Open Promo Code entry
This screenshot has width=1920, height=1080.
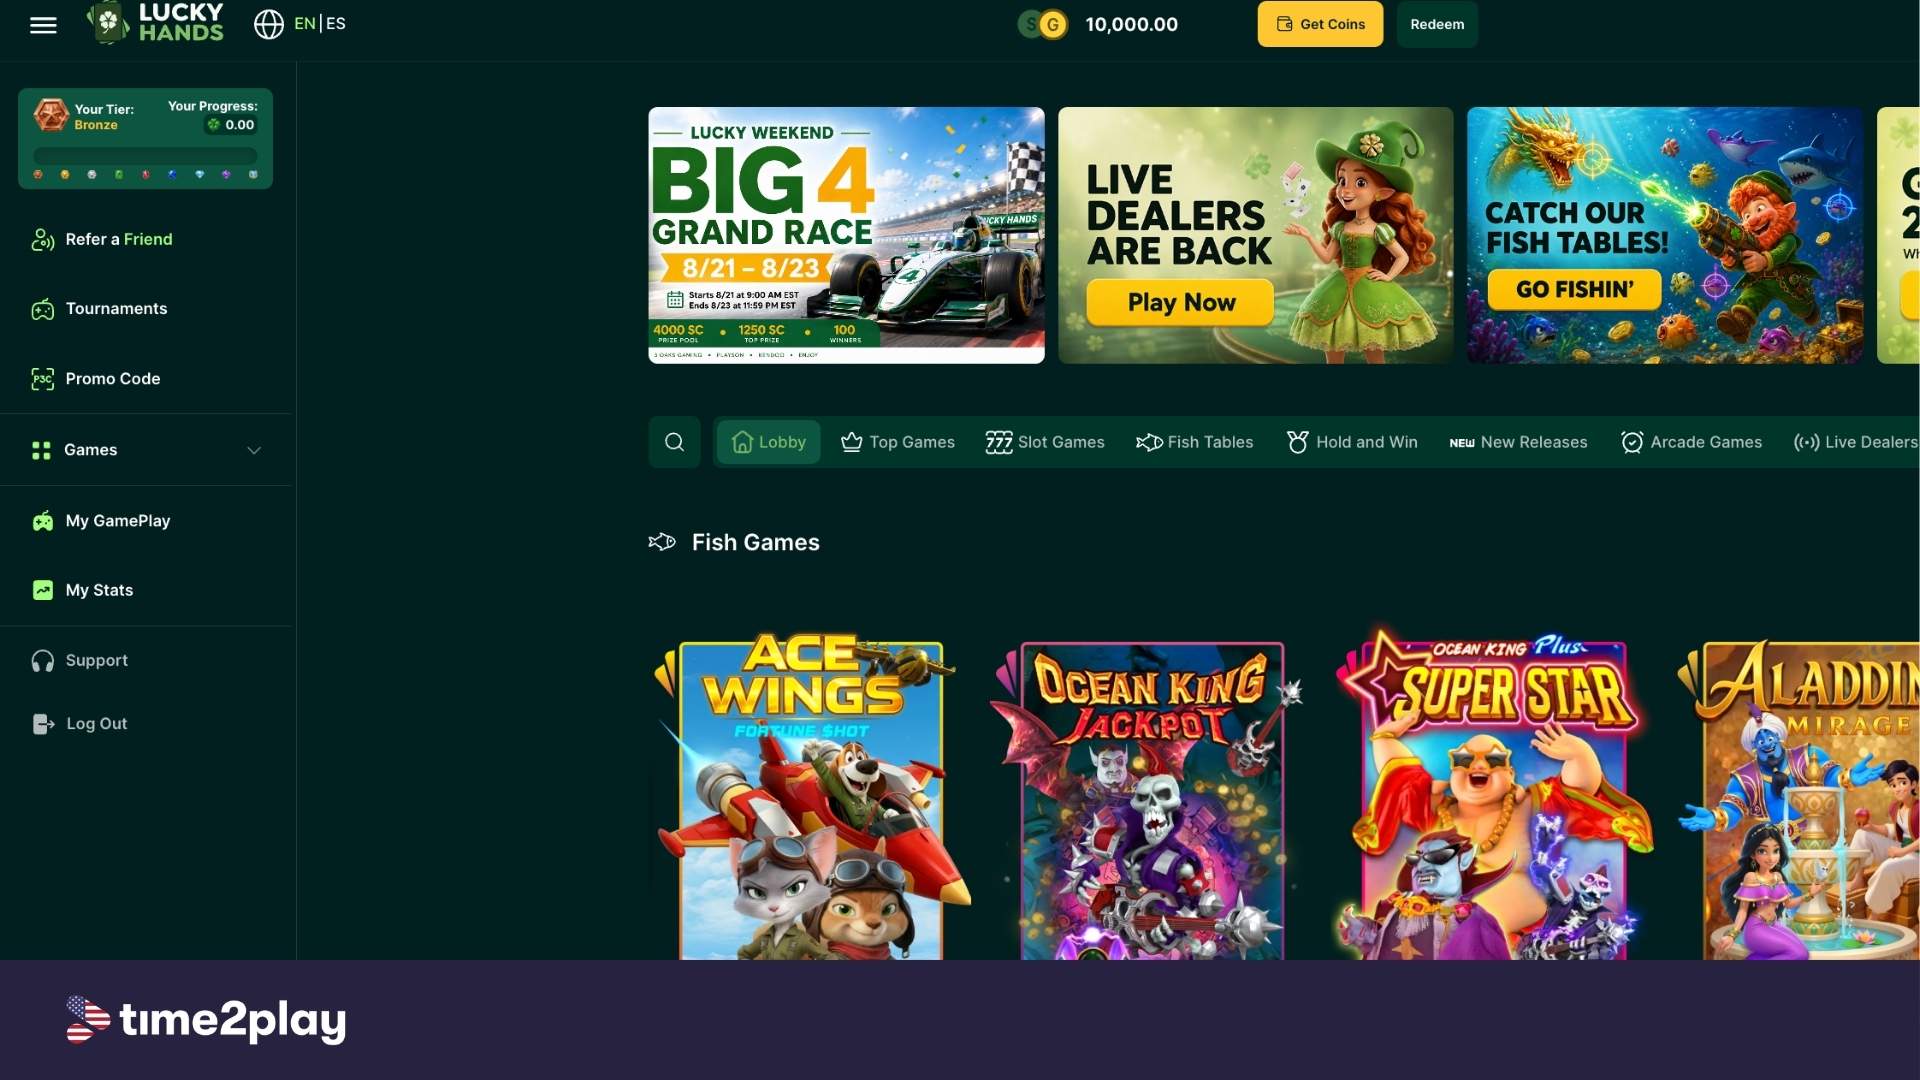[x=113, y=379]
